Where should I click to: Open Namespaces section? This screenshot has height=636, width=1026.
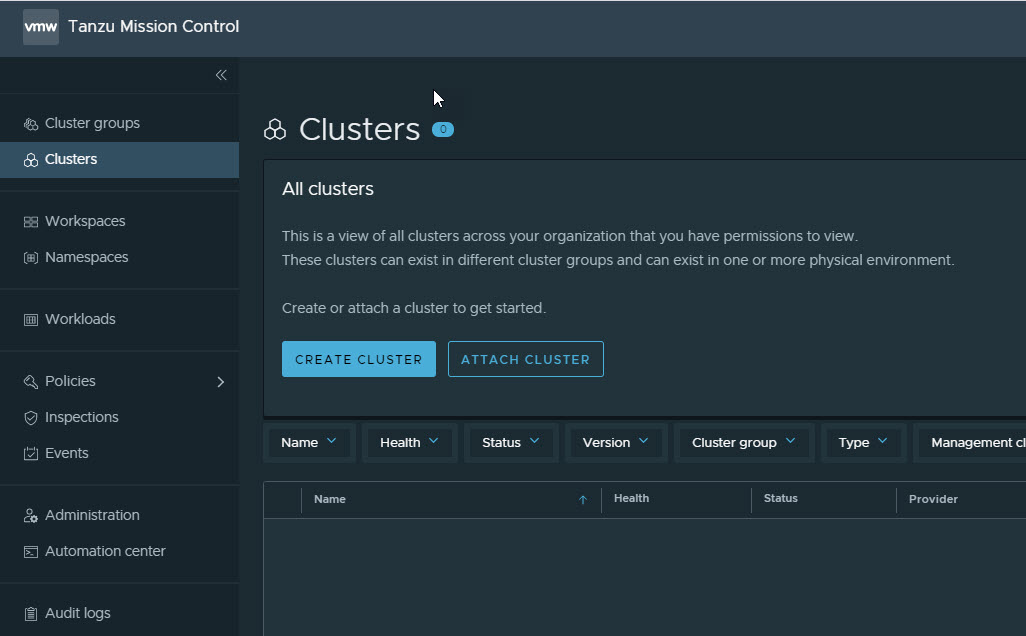coord(119,258)
